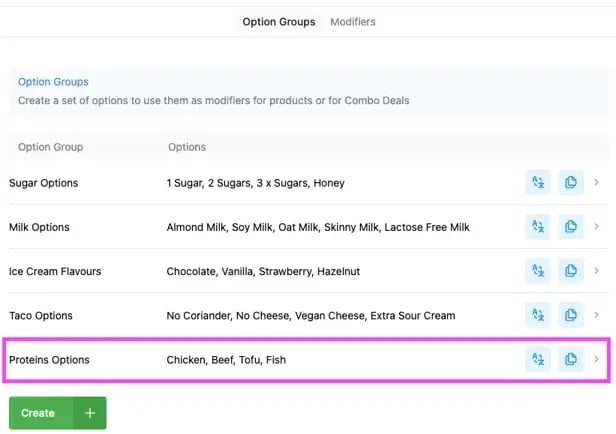Translate the Proteins Options group
The width and height of the screenshot is (616, 434).
[538, 359]
